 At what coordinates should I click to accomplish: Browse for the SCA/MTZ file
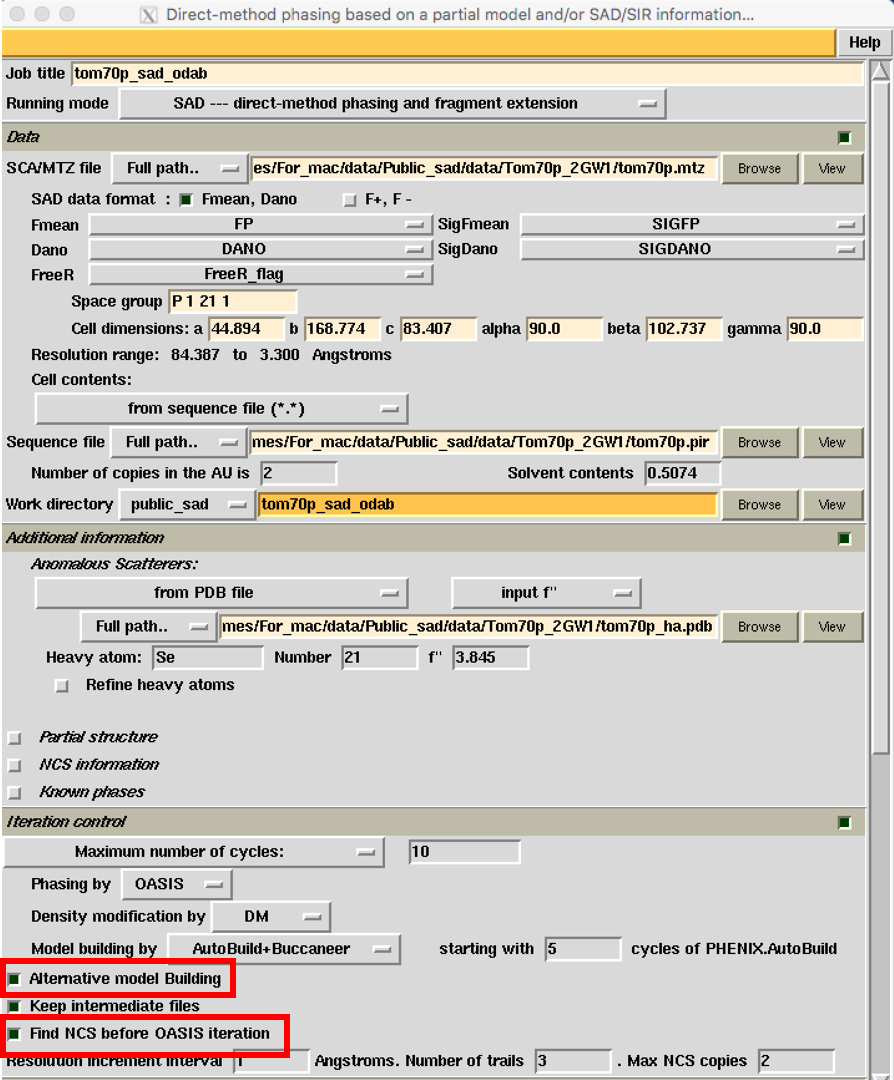point(759,169)
